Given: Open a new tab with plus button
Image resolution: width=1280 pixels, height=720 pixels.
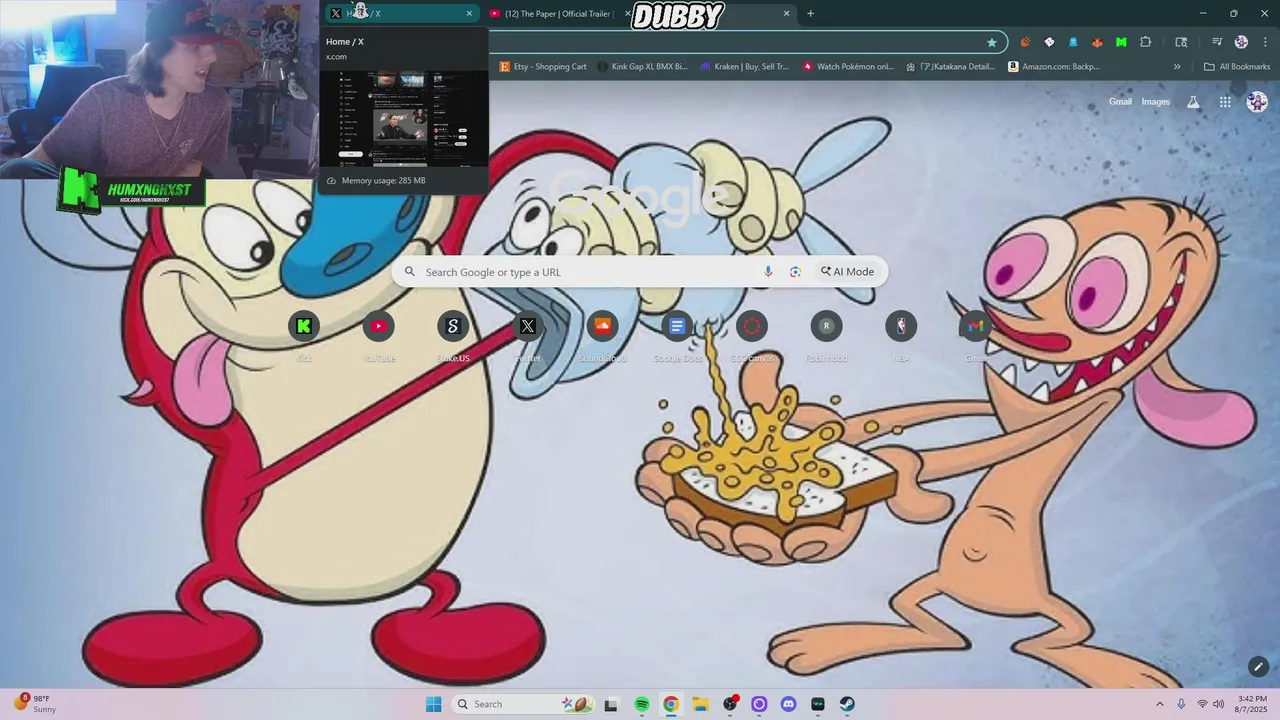Looking at the screenshot, I should click(810, 13).
